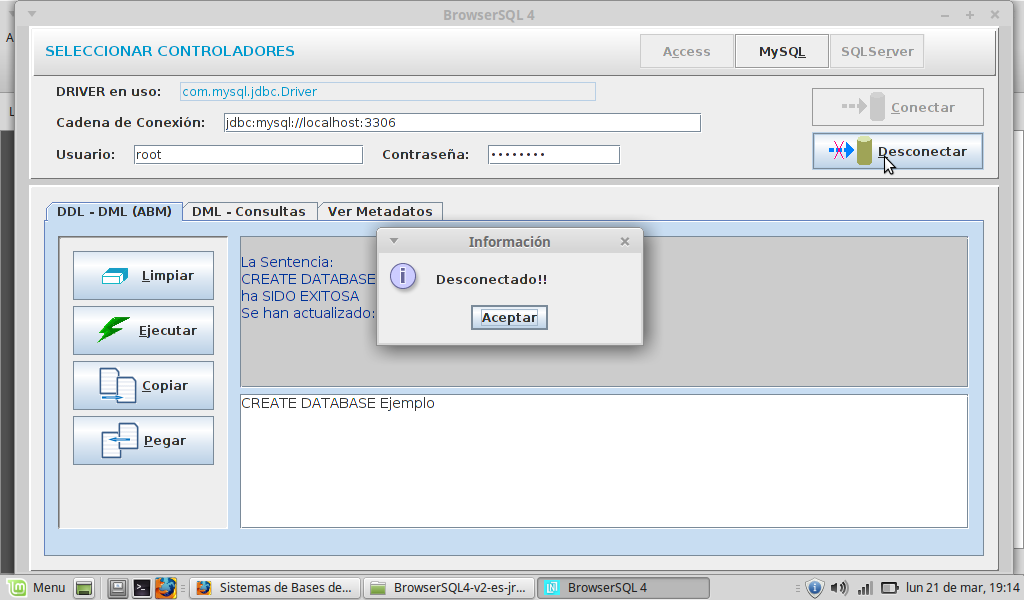The width and height of the screenshot is (1024, 600).
Task: Open the Ver Metadatos tab
Action: pyautogui.click(x=380, y=211)
